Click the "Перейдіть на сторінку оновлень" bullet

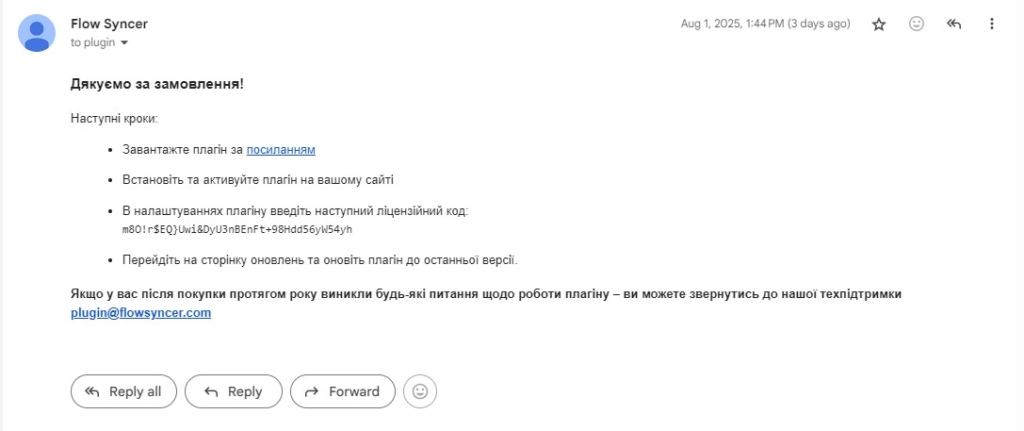[320, 260]
